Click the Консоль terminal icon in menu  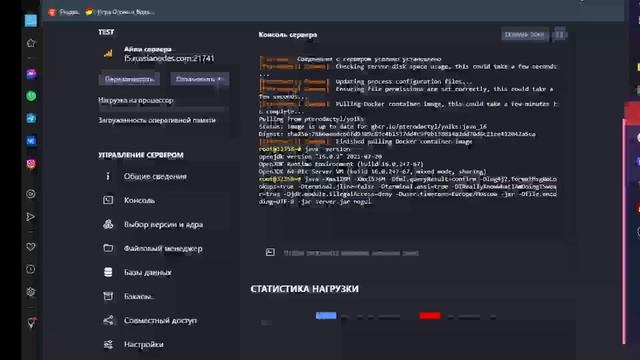[108, 200]
